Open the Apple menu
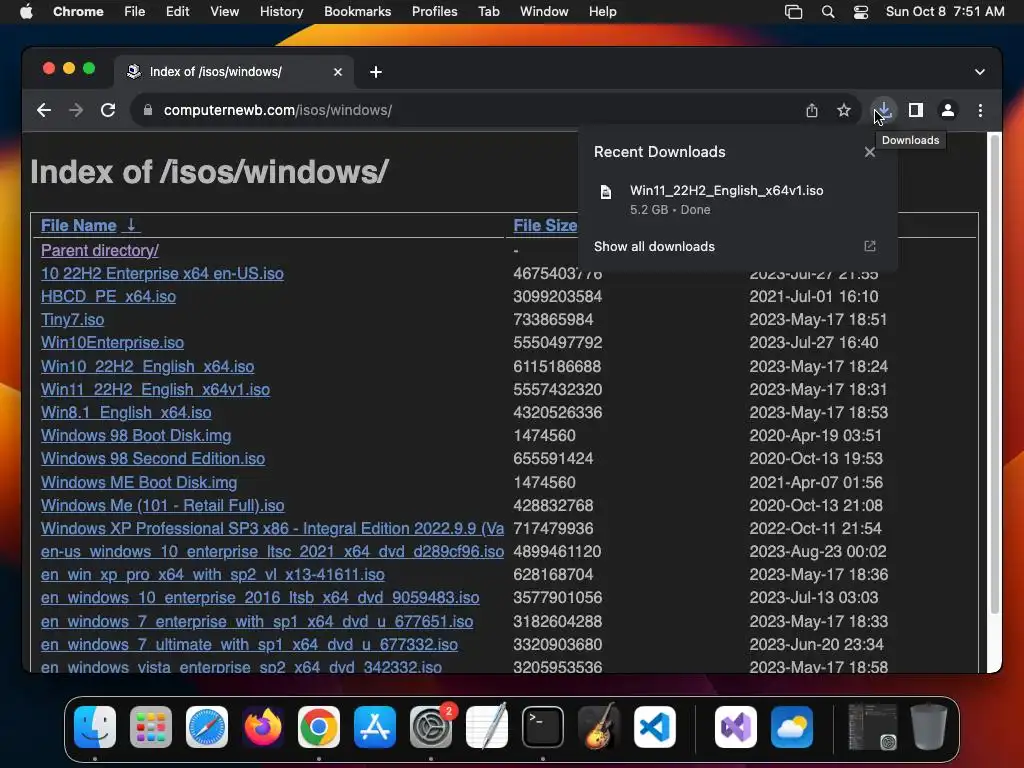 (26, 12)
